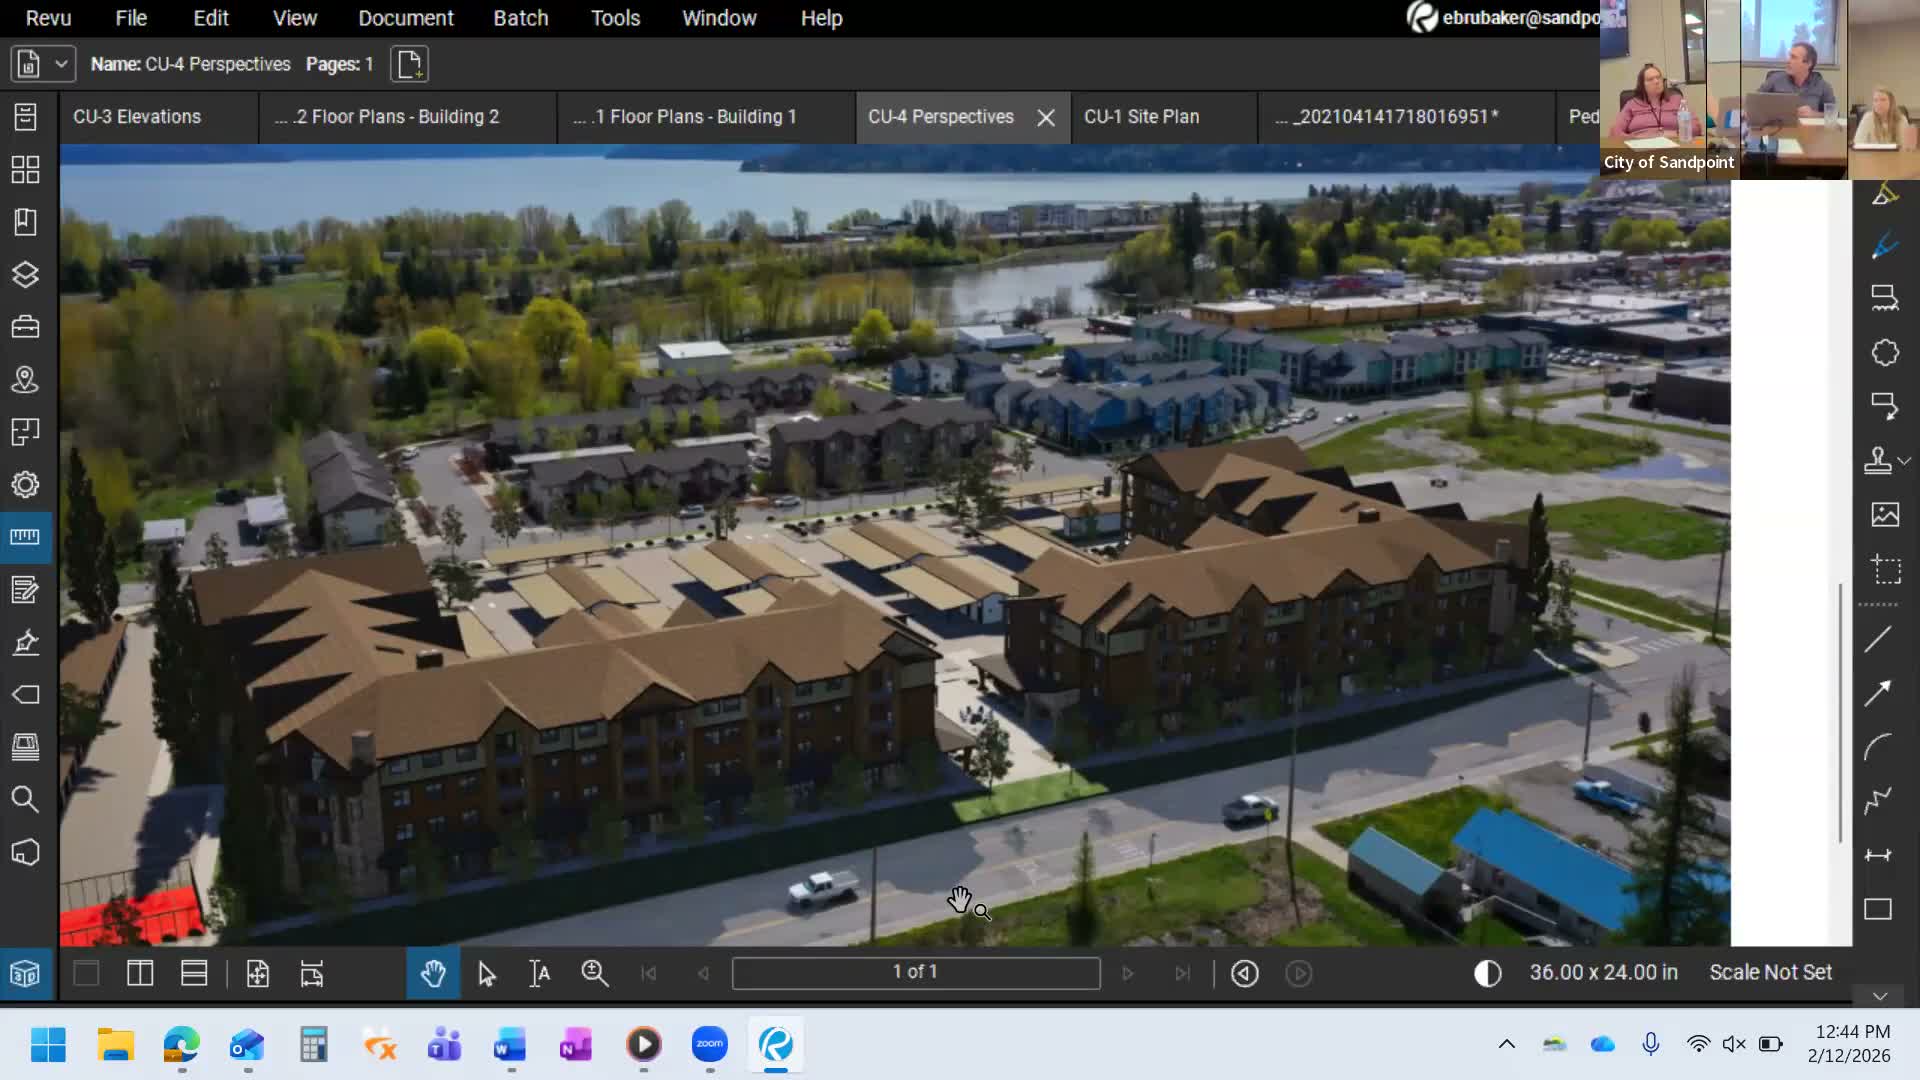The image size is (1920, 1080).
Task: Toggle the contrast display mode
Action: click(x=1487, y=972)
